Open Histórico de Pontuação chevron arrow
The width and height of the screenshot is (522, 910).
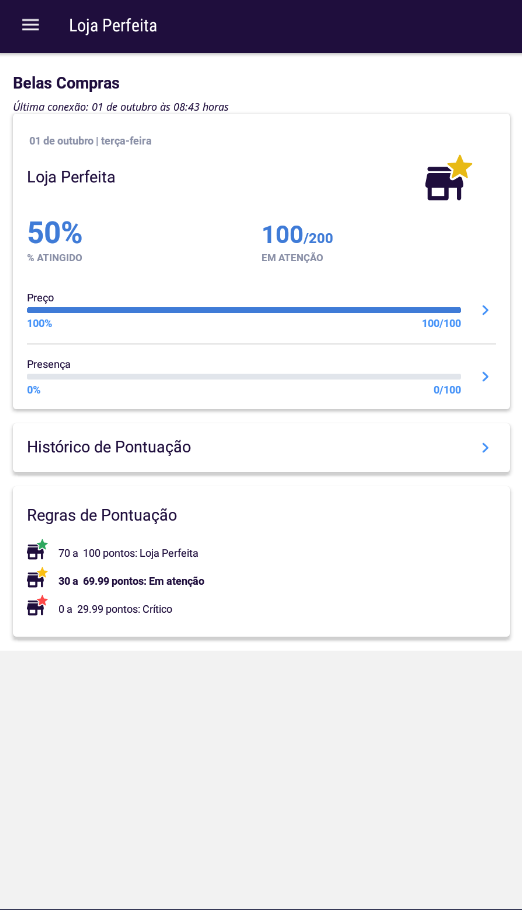point(485,447)
